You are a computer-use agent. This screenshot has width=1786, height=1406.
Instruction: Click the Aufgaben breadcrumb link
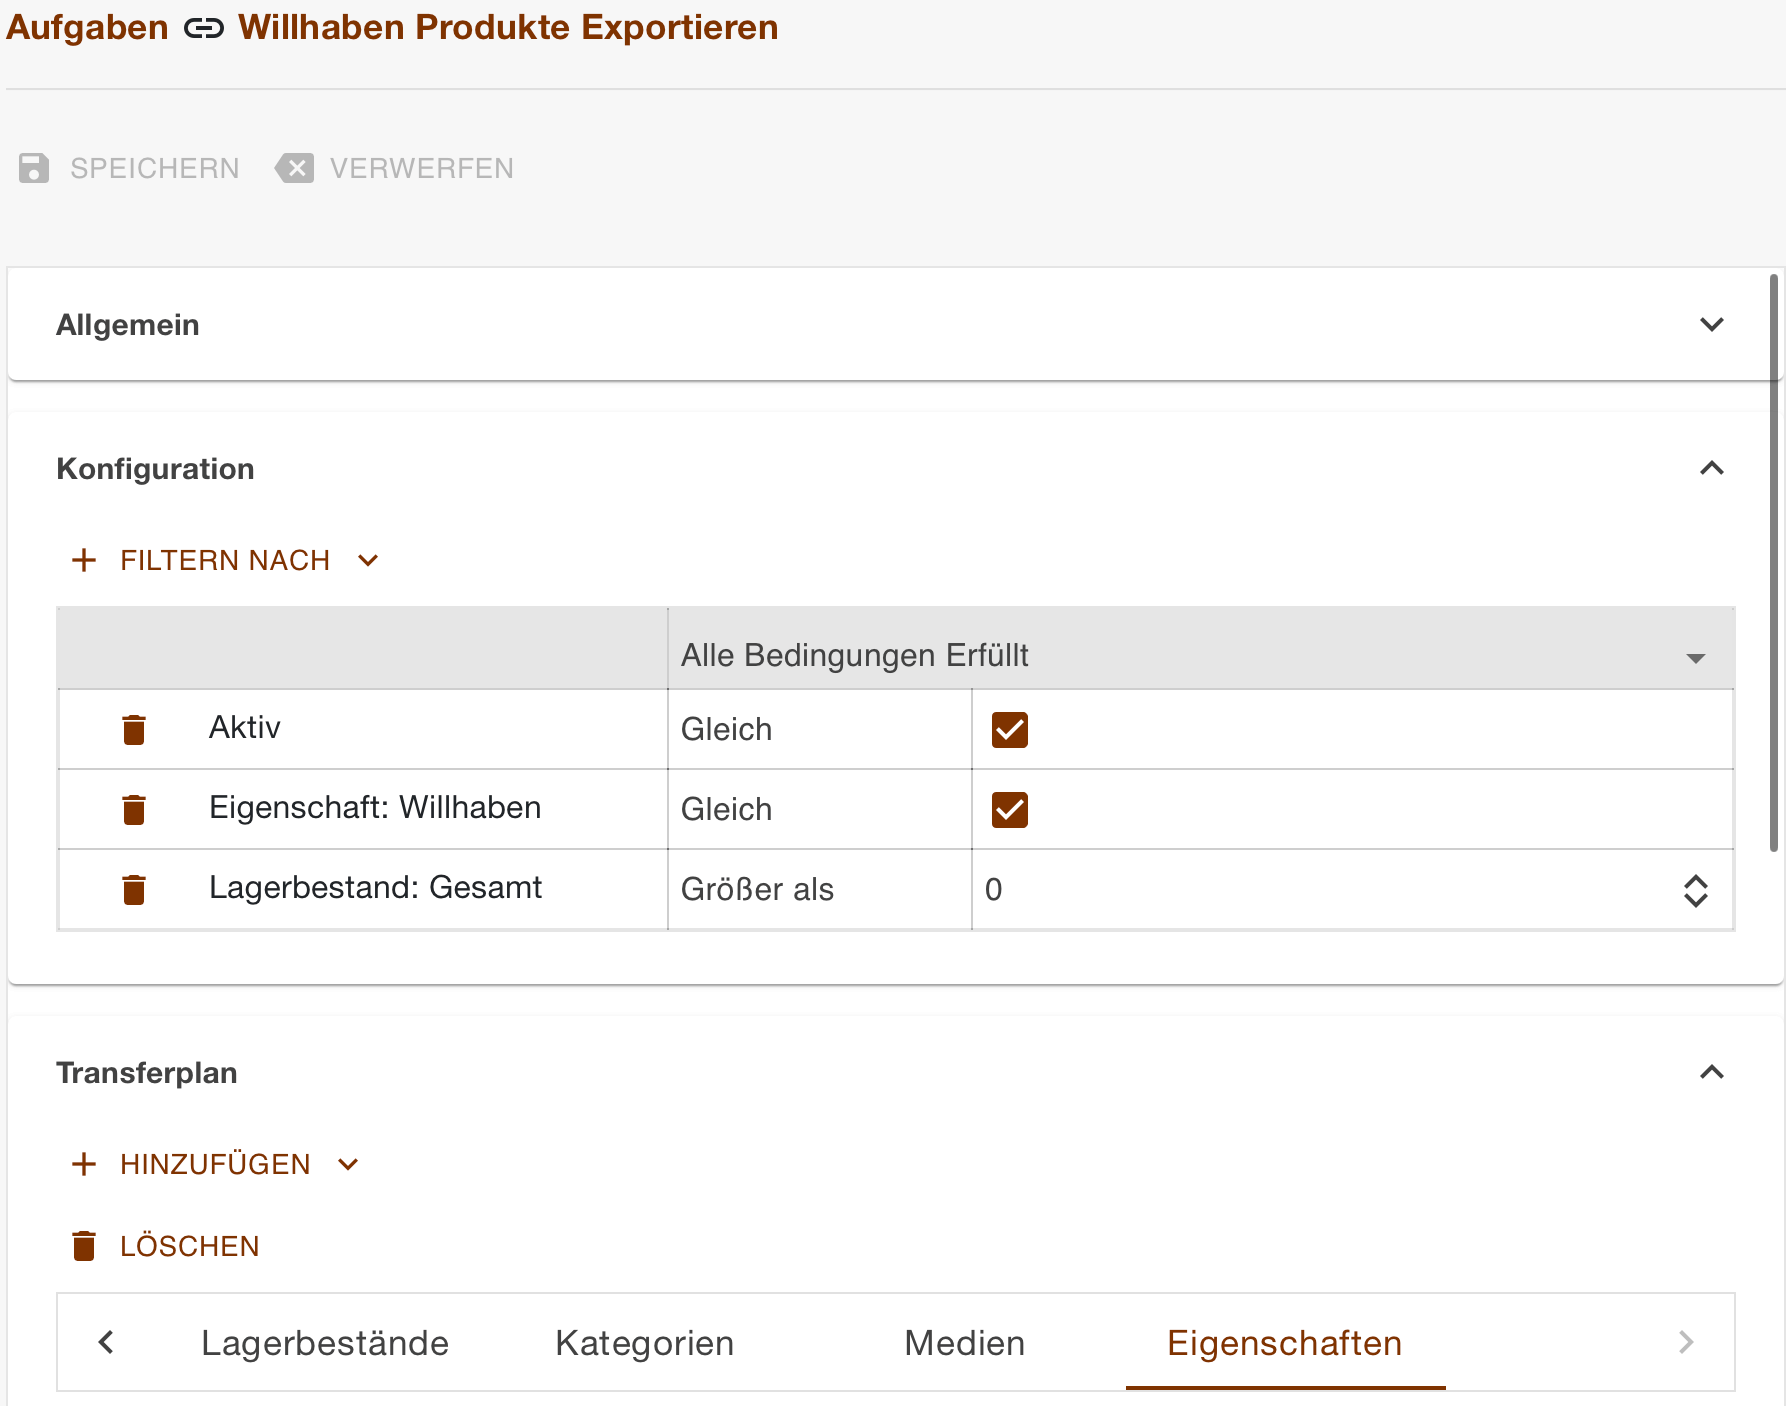click(x=87, y=28)
